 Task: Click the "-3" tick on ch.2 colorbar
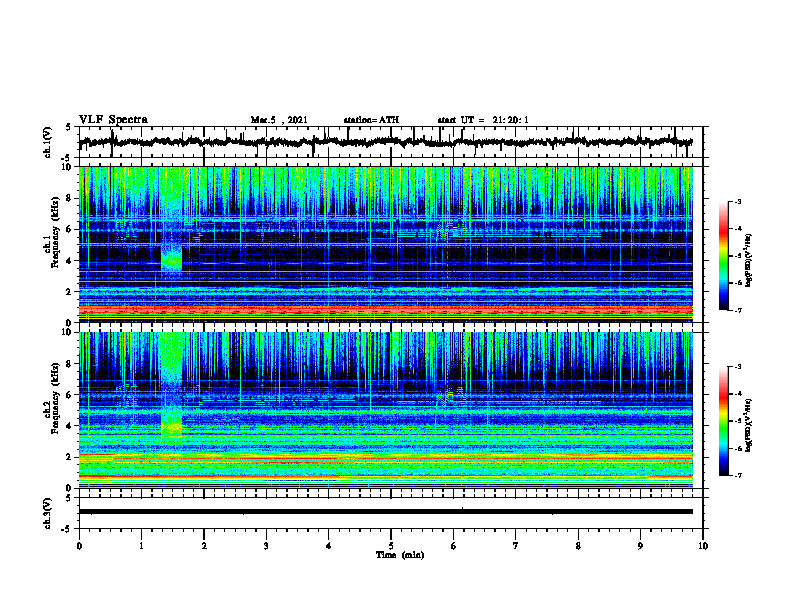pyautogui.click(x=738, y=367)
